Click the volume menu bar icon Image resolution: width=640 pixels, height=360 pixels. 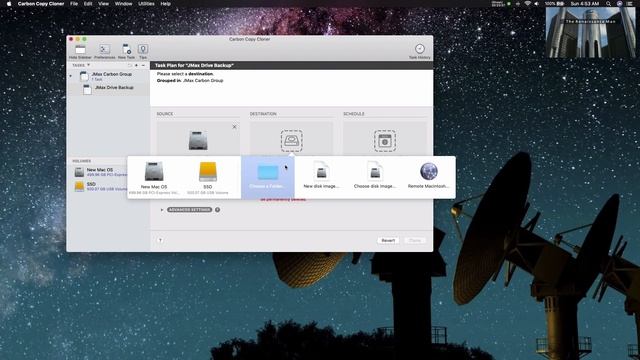(x=537, y=4)
